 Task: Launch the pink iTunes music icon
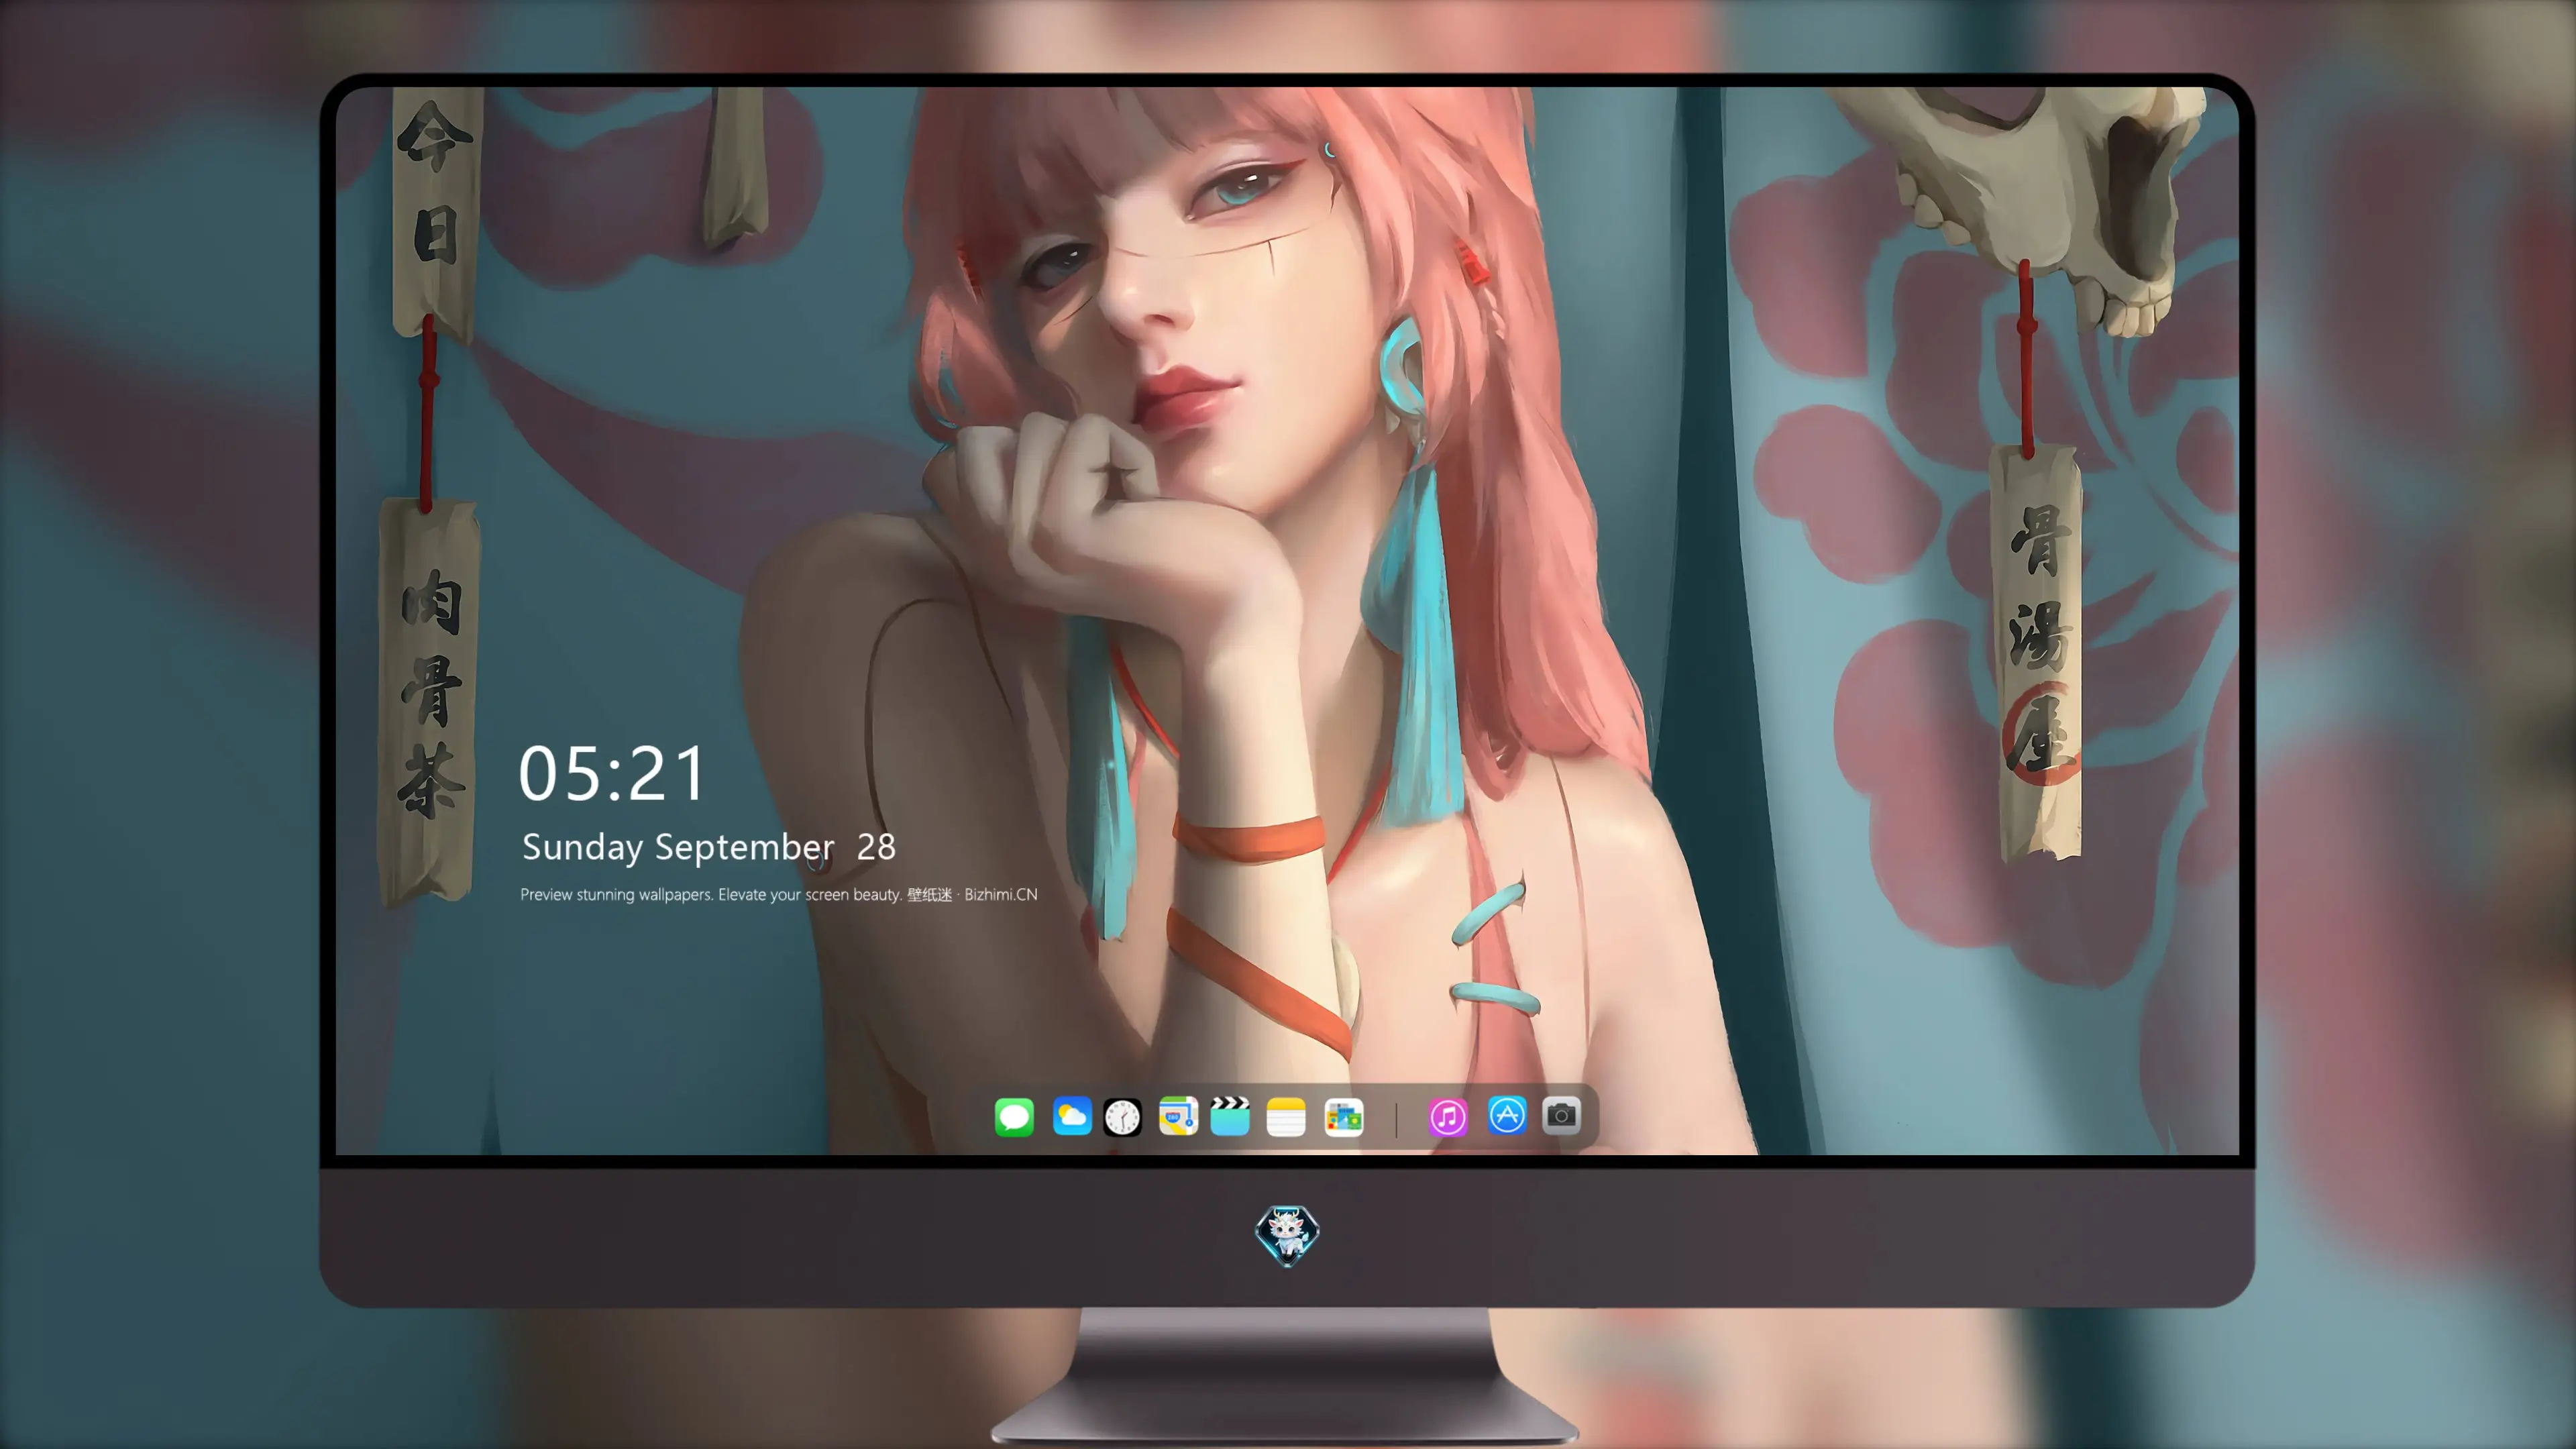click(x=1448, y=1116)
